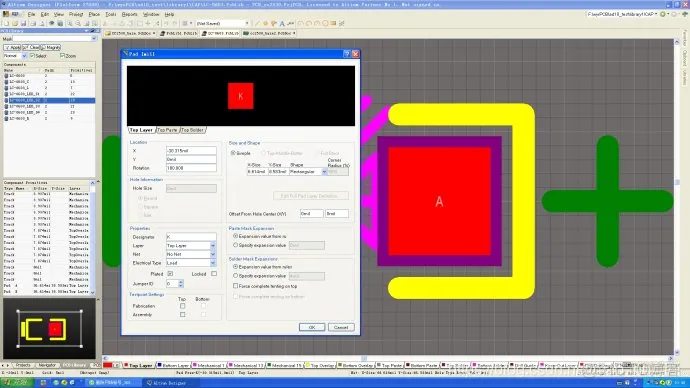Click the red current layer color swatch
Viewport: 690px width, 388px height.
(x=108, y=365)
